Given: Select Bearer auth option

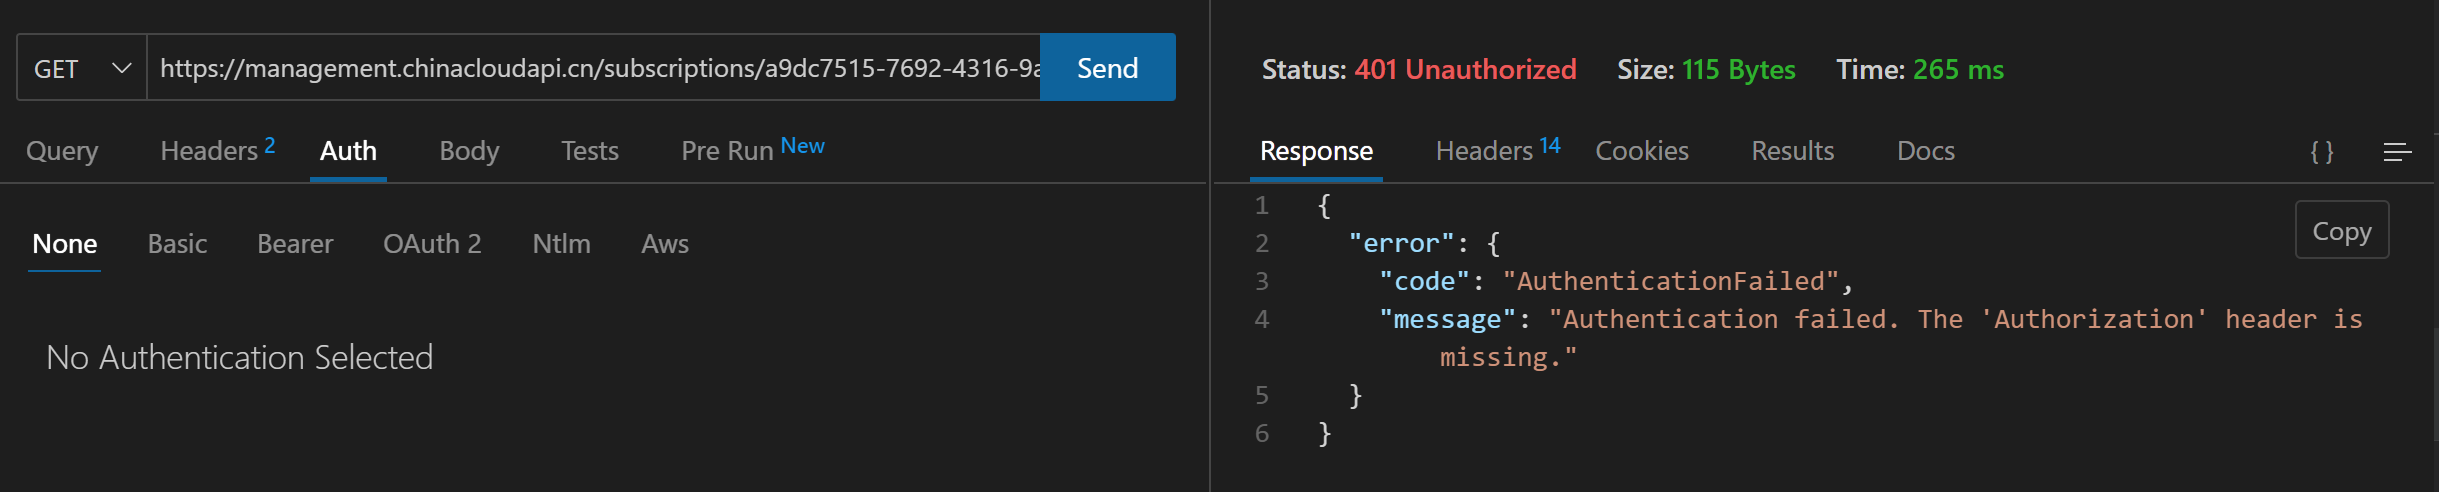Looking at the screenshot, I should 295,244.
